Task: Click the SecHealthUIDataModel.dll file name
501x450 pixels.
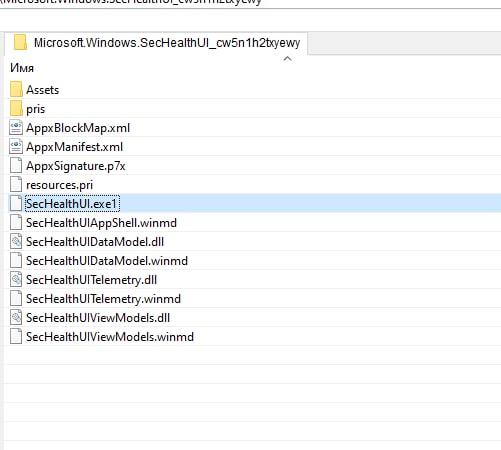Action: pyautogui.click(x=95, y=242)
